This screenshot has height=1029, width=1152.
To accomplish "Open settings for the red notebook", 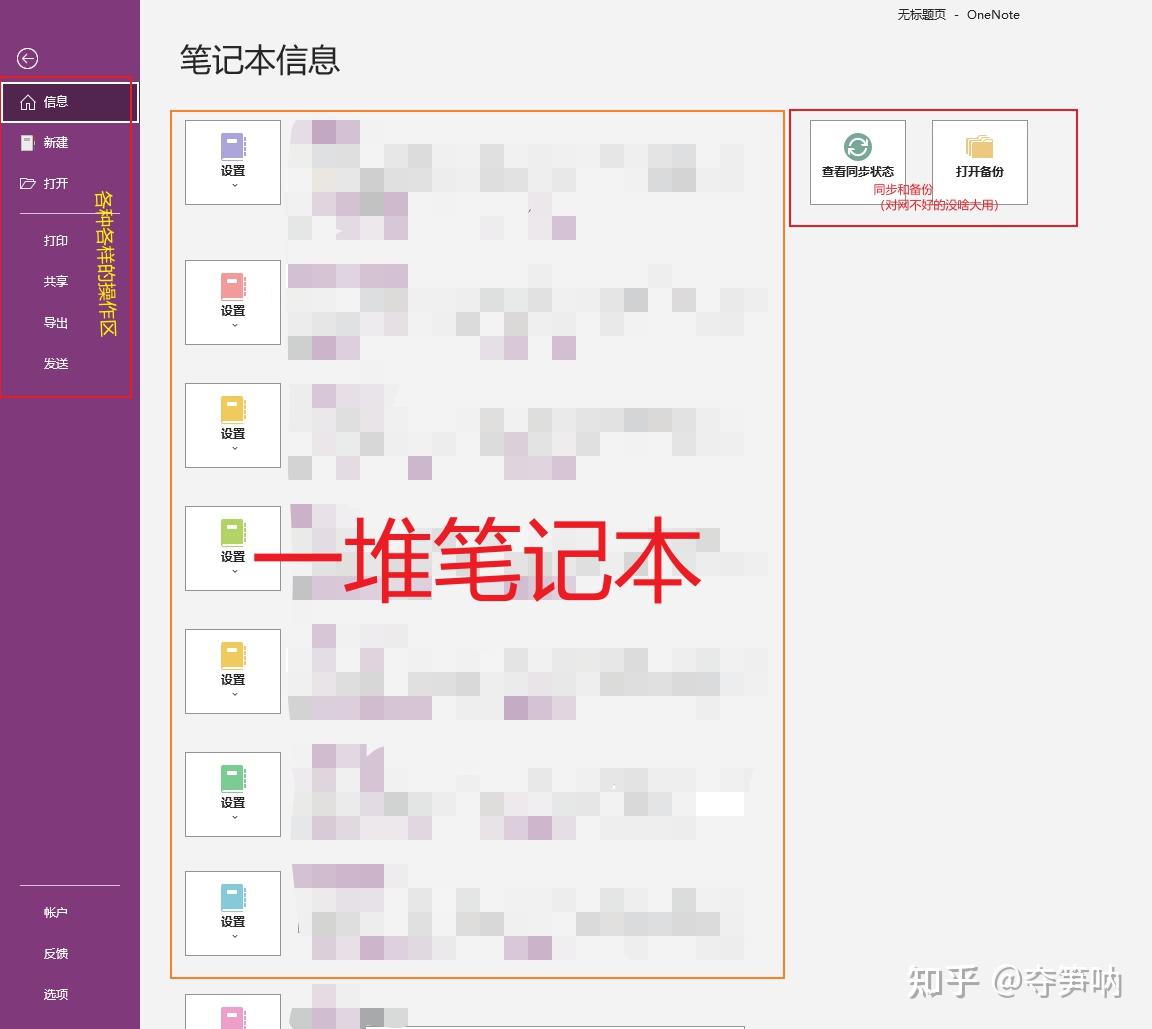I will tap(233, 303).
